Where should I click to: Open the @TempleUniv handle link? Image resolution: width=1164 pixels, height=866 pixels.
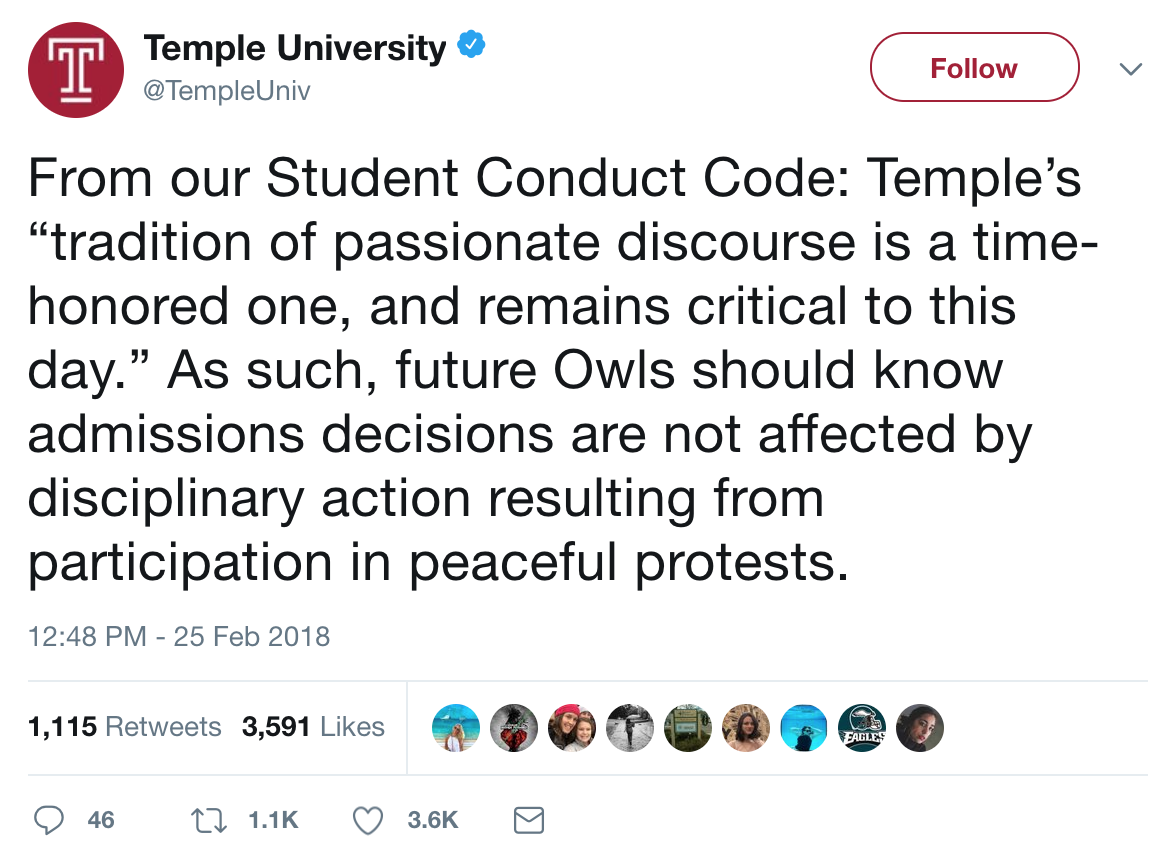pos(227,91)
